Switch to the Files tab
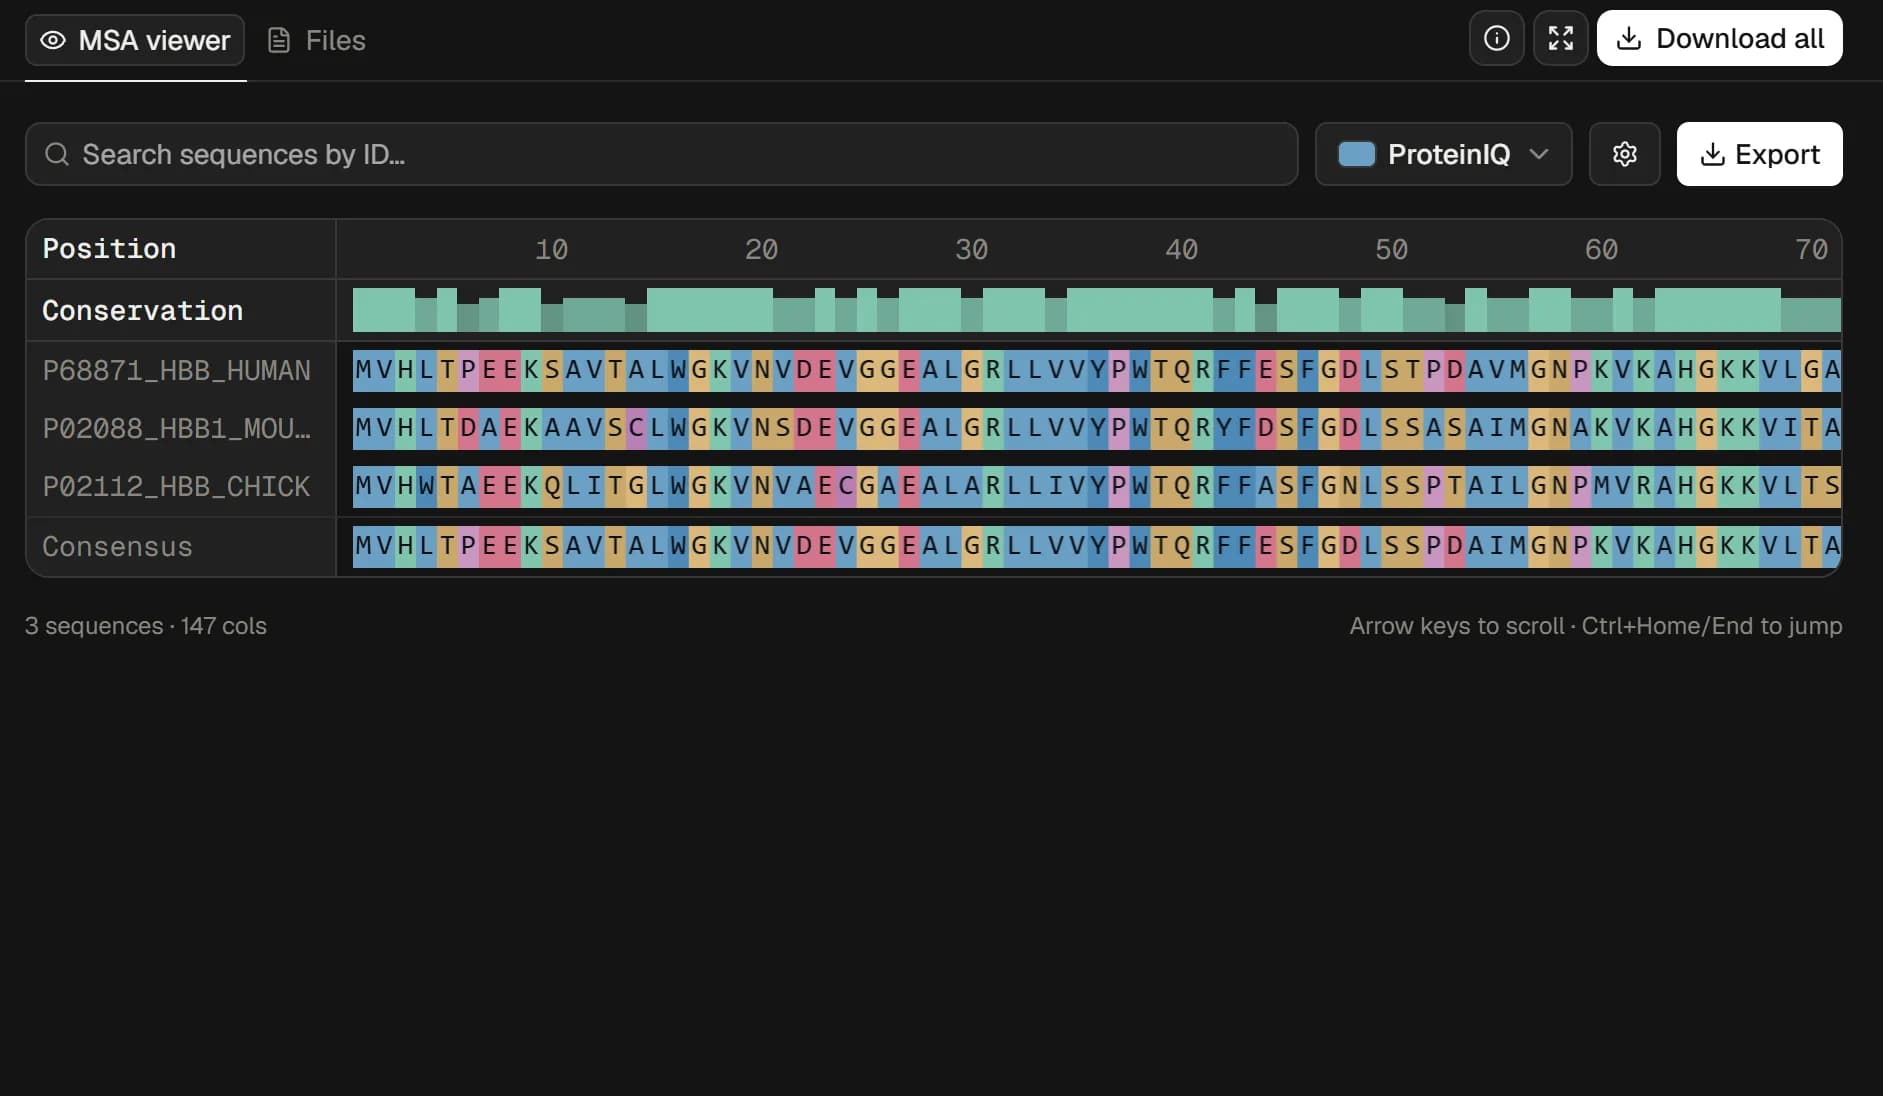The height and width of the screenshot is (1096, 1883). point(316,40)
